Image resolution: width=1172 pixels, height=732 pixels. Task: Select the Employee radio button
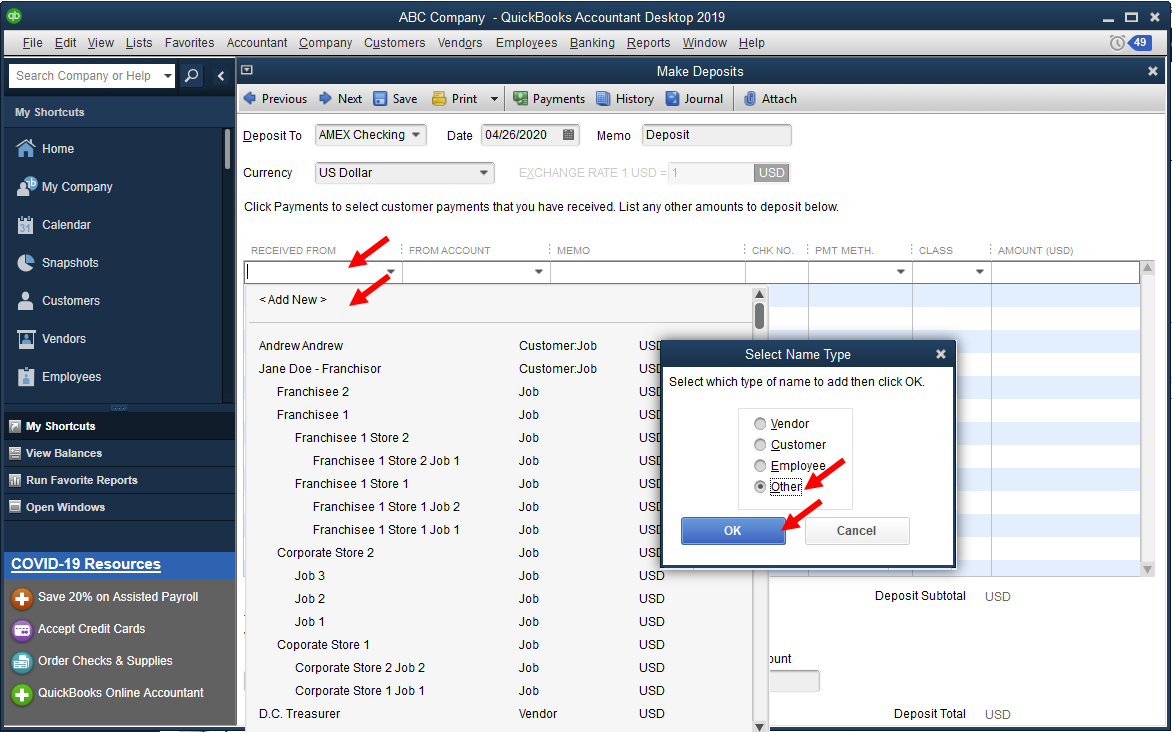click(x=760, y=466)
